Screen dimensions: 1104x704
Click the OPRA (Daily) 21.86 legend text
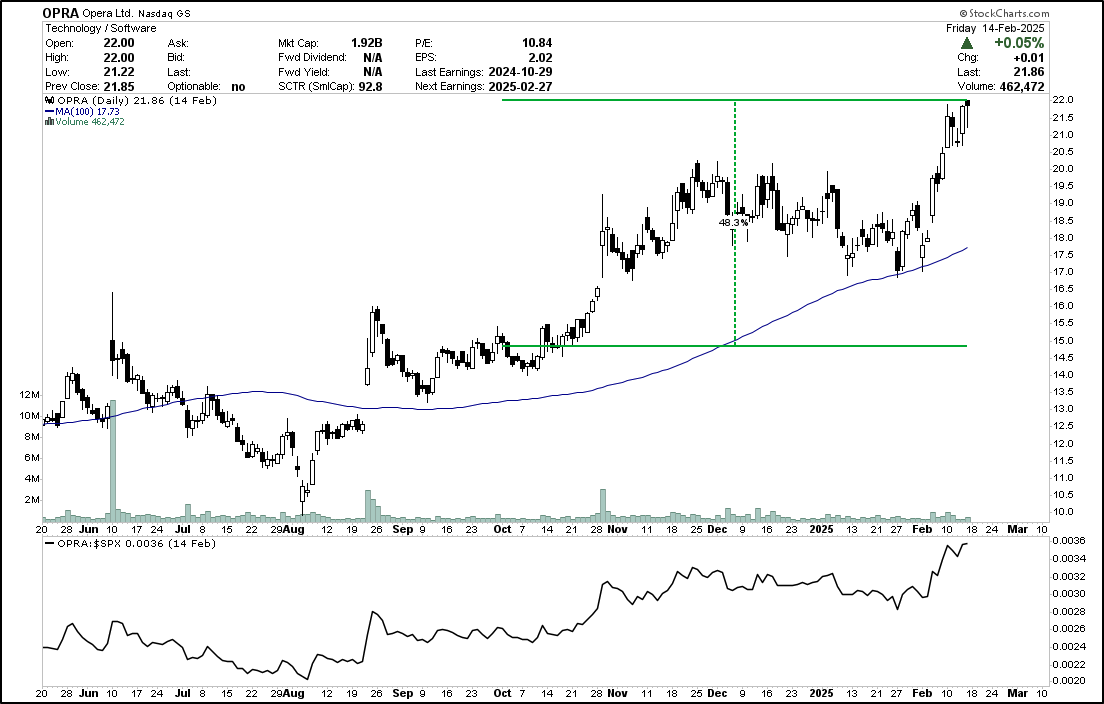(x=137, y=101)
